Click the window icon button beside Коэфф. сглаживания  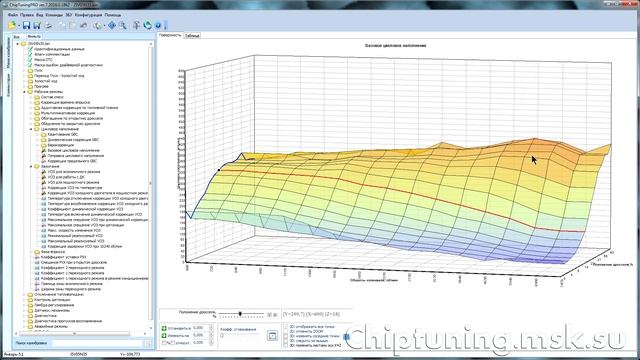pos(272,336)
